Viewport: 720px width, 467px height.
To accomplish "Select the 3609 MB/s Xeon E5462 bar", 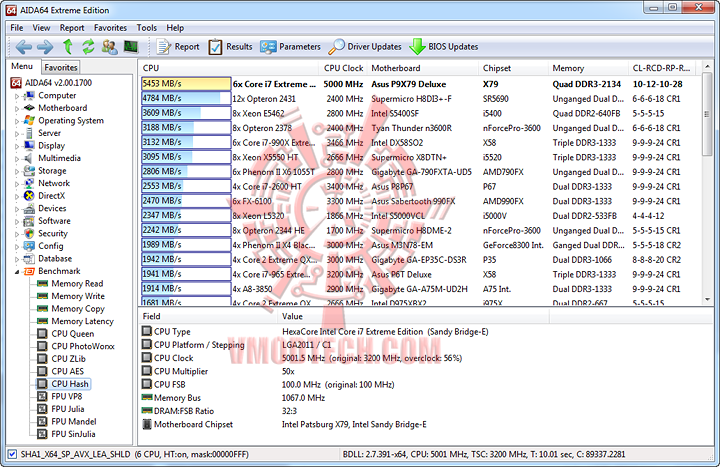I will click(x=186, y=113).
